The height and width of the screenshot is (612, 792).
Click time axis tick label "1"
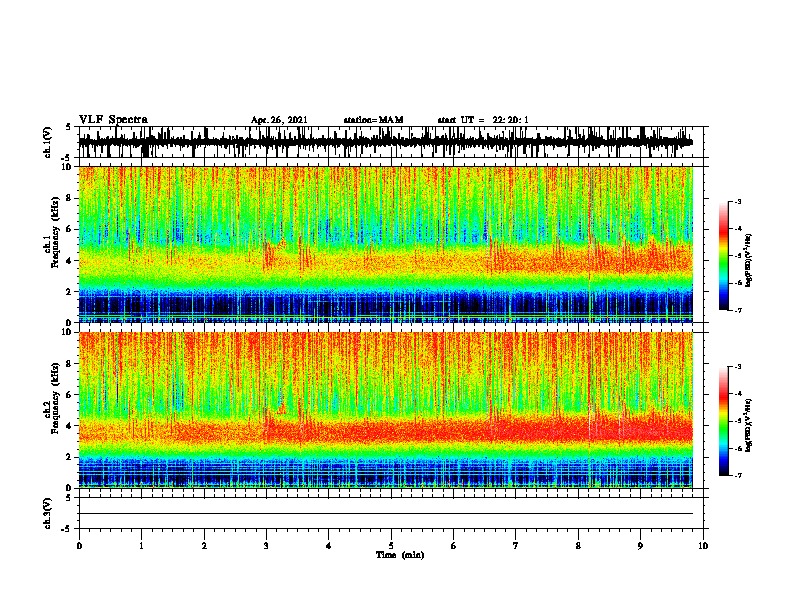click(x=141, y=545)
